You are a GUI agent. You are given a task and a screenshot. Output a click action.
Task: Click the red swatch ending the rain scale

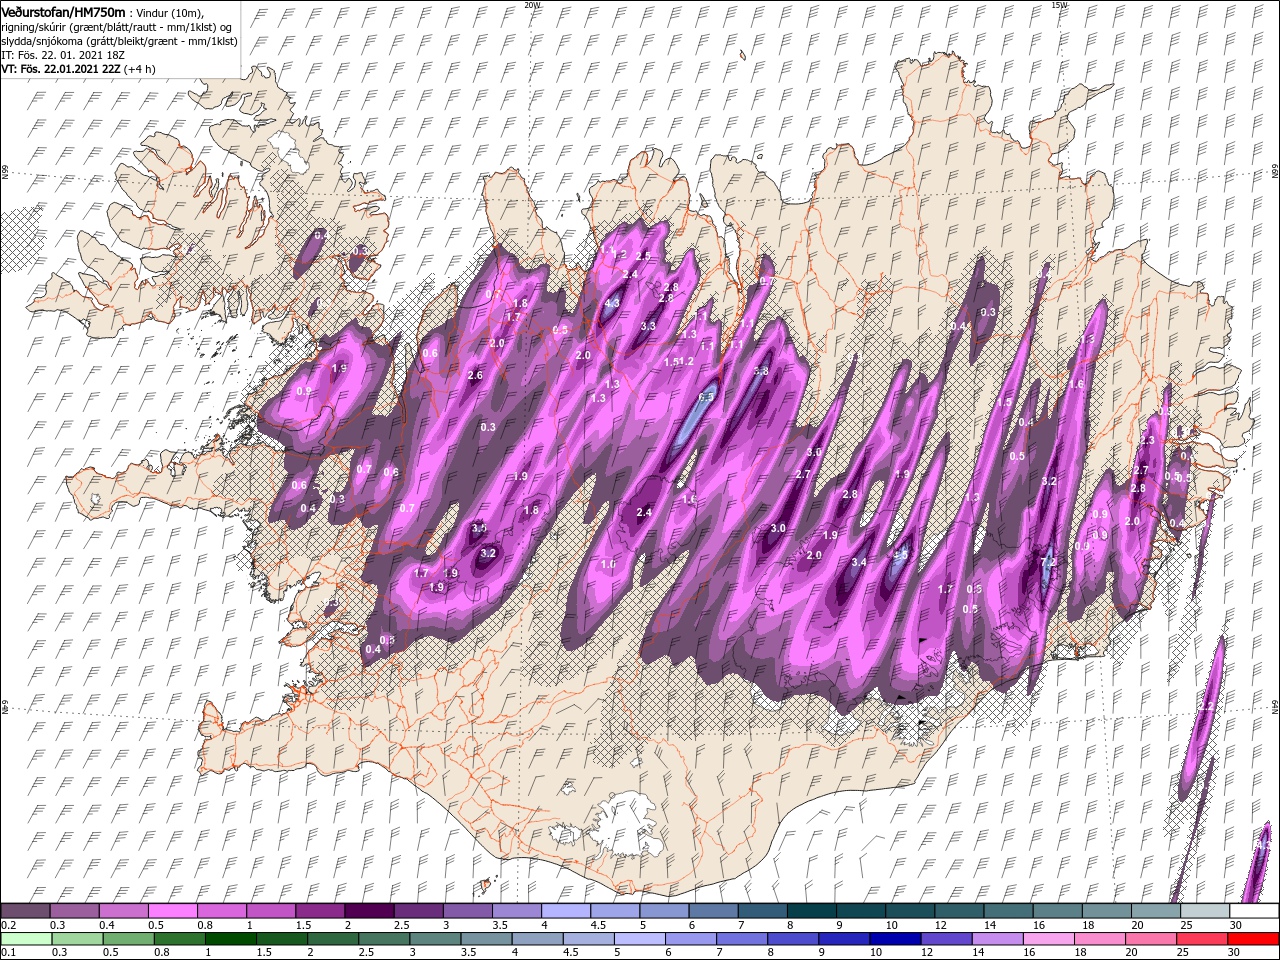coord(1253,939)
